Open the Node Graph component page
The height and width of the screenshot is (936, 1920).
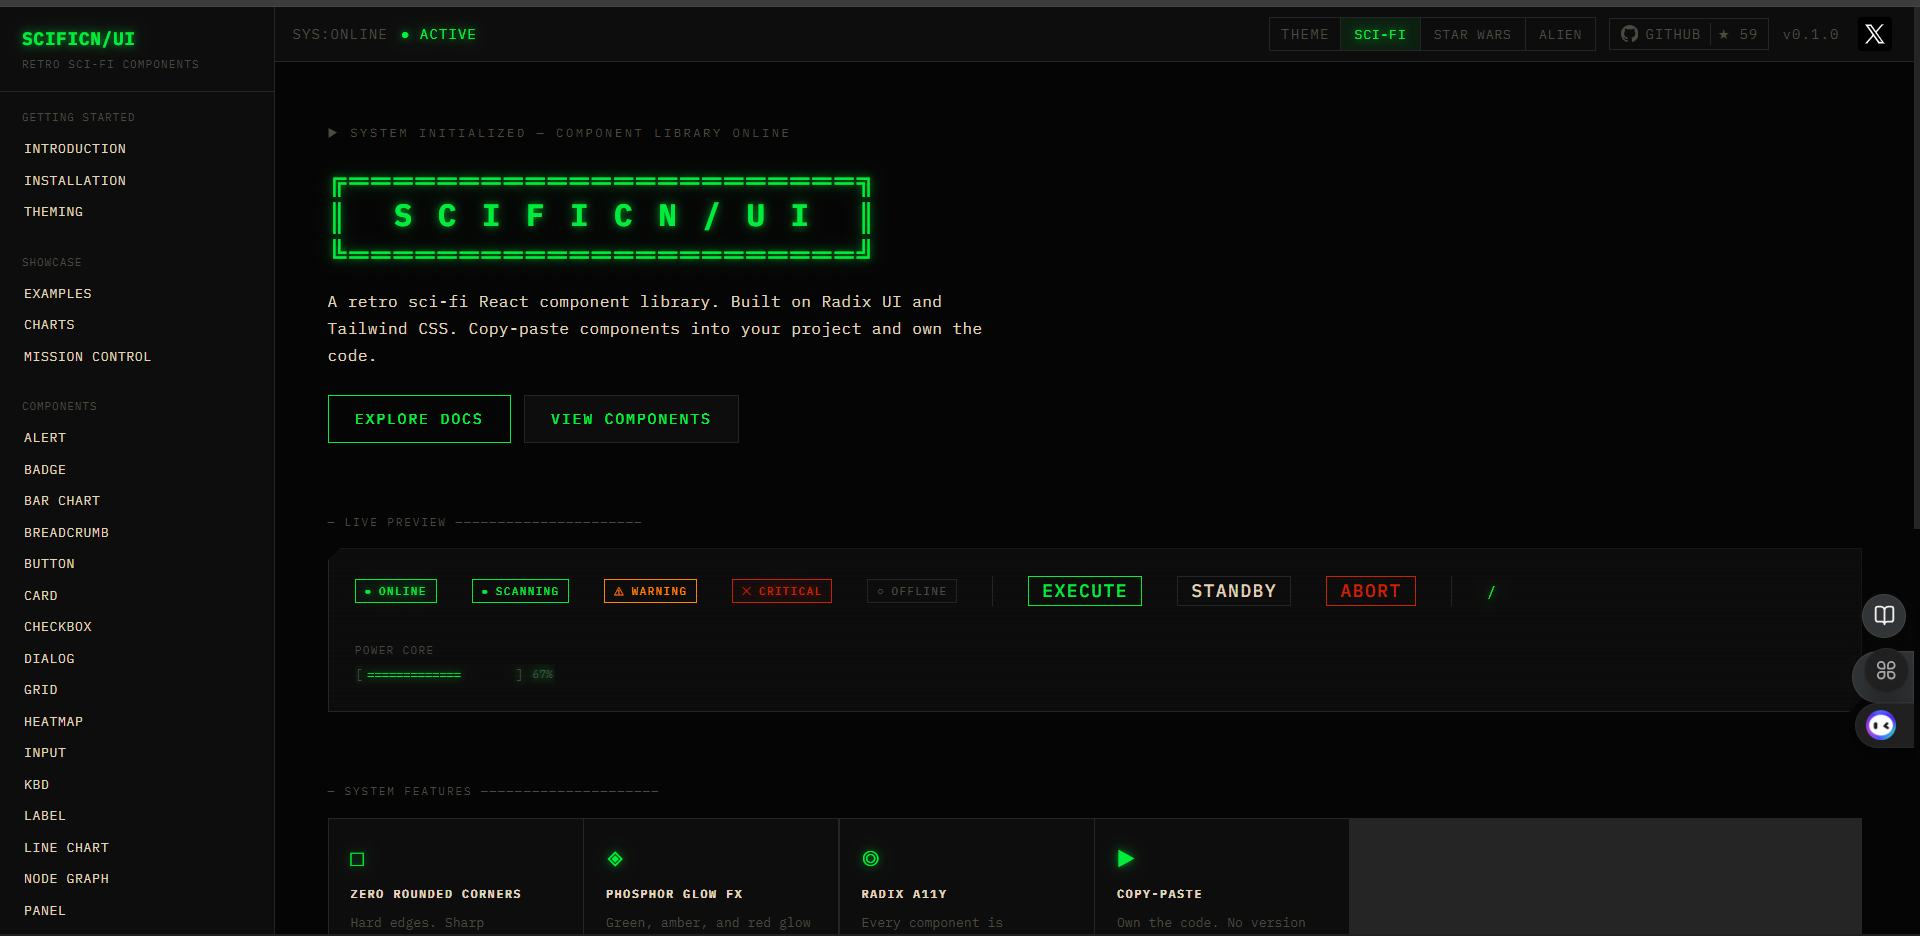(x=67, y=879)
